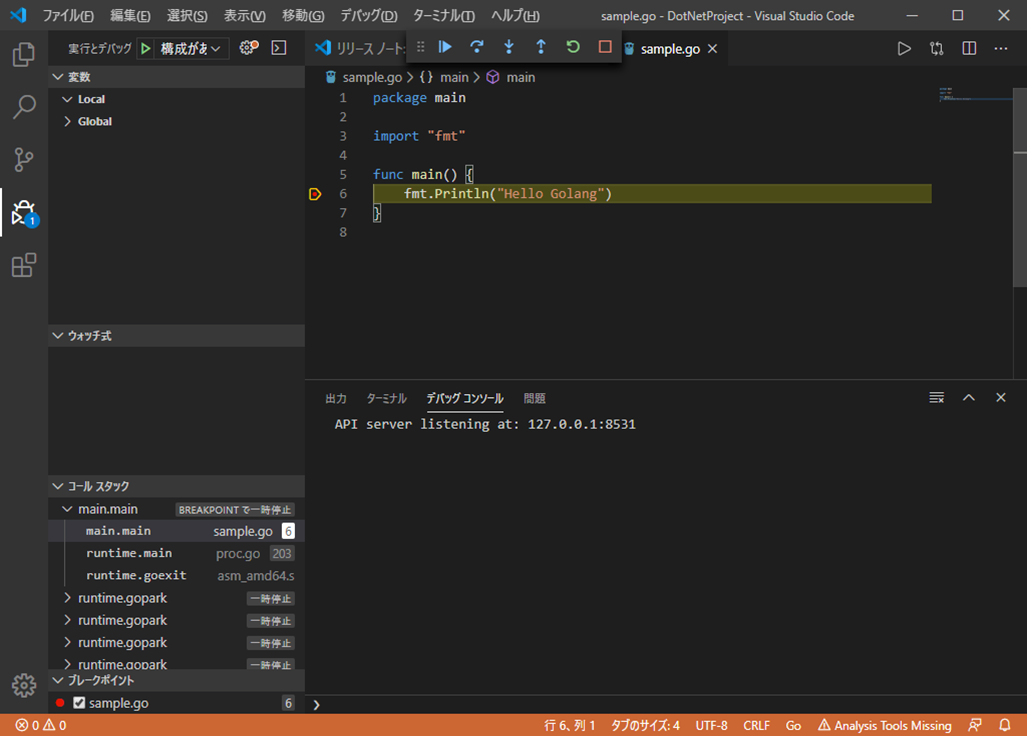Switch to the リリース ノート editor tab

coord(359,48)
